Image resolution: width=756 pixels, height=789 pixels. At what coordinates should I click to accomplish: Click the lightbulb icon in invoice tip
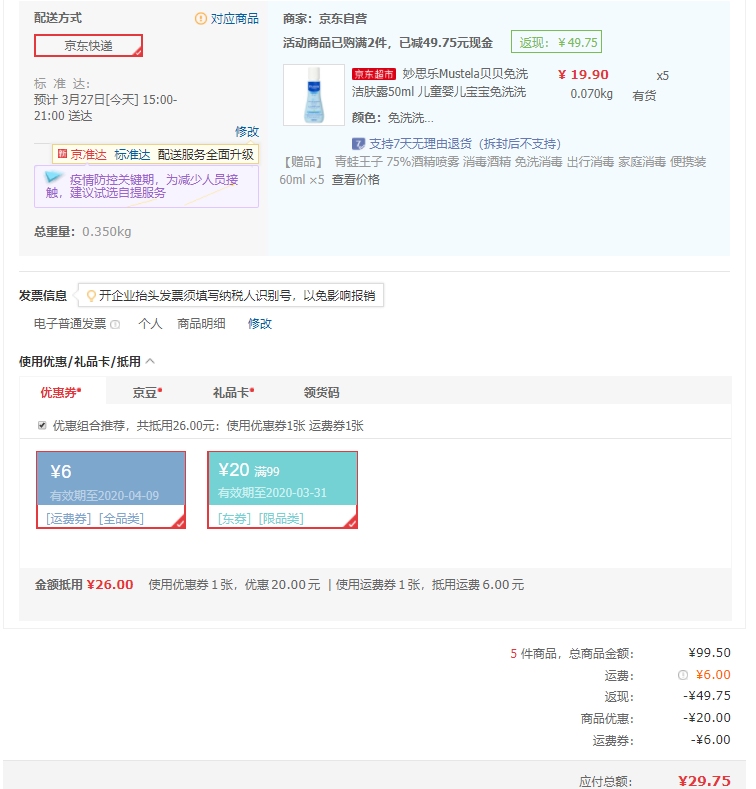tap(91, 295)
